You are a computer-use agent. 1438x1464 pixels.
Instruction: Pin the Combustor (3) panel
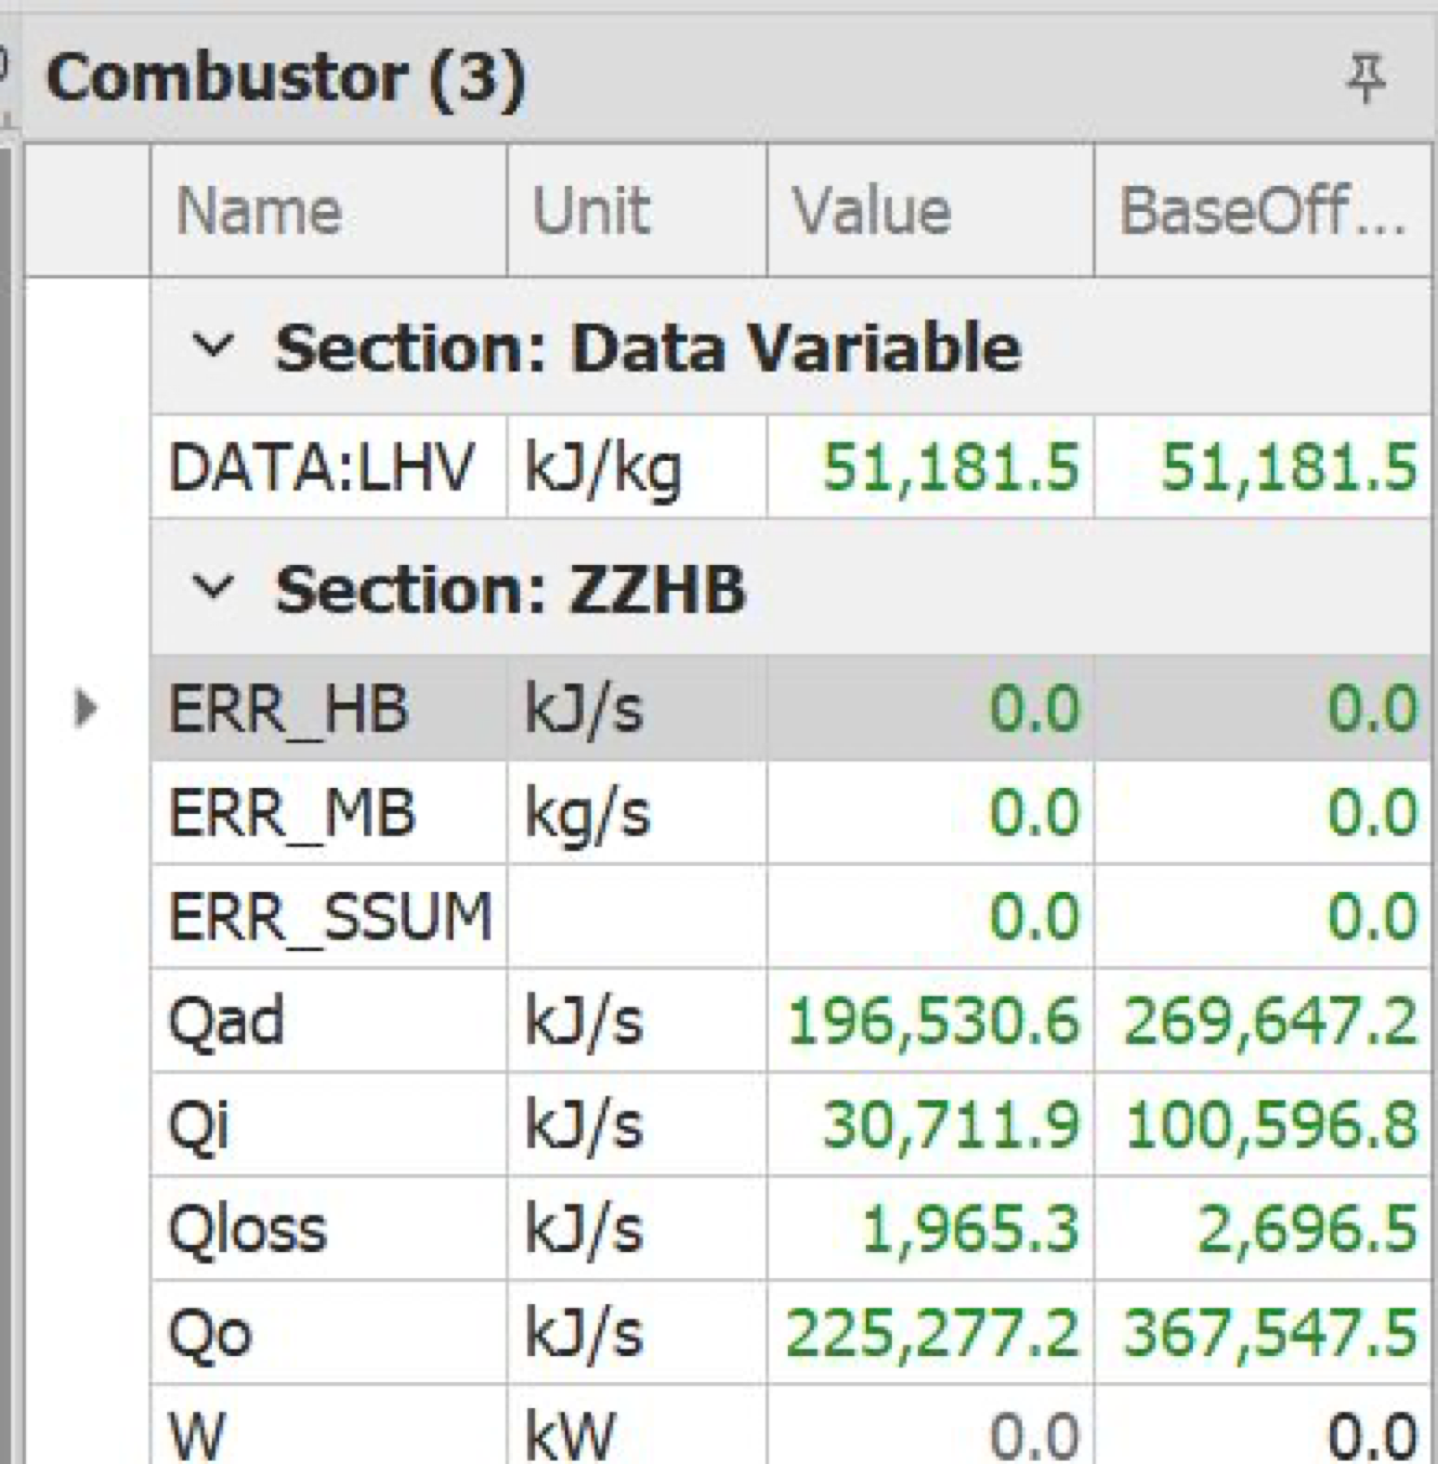tap(1365, 78)
